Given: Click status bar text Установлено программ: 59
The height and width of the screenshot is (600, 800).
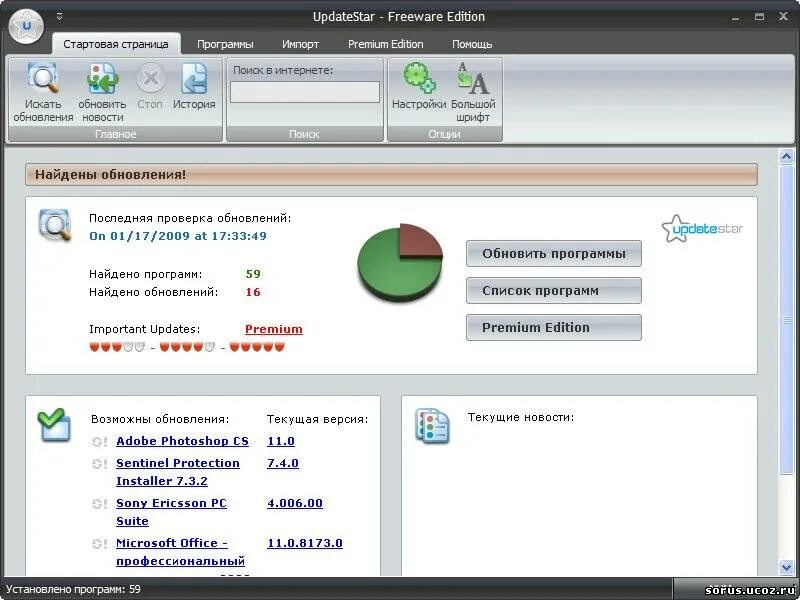Looking at the screenshot, I should 73,589.
